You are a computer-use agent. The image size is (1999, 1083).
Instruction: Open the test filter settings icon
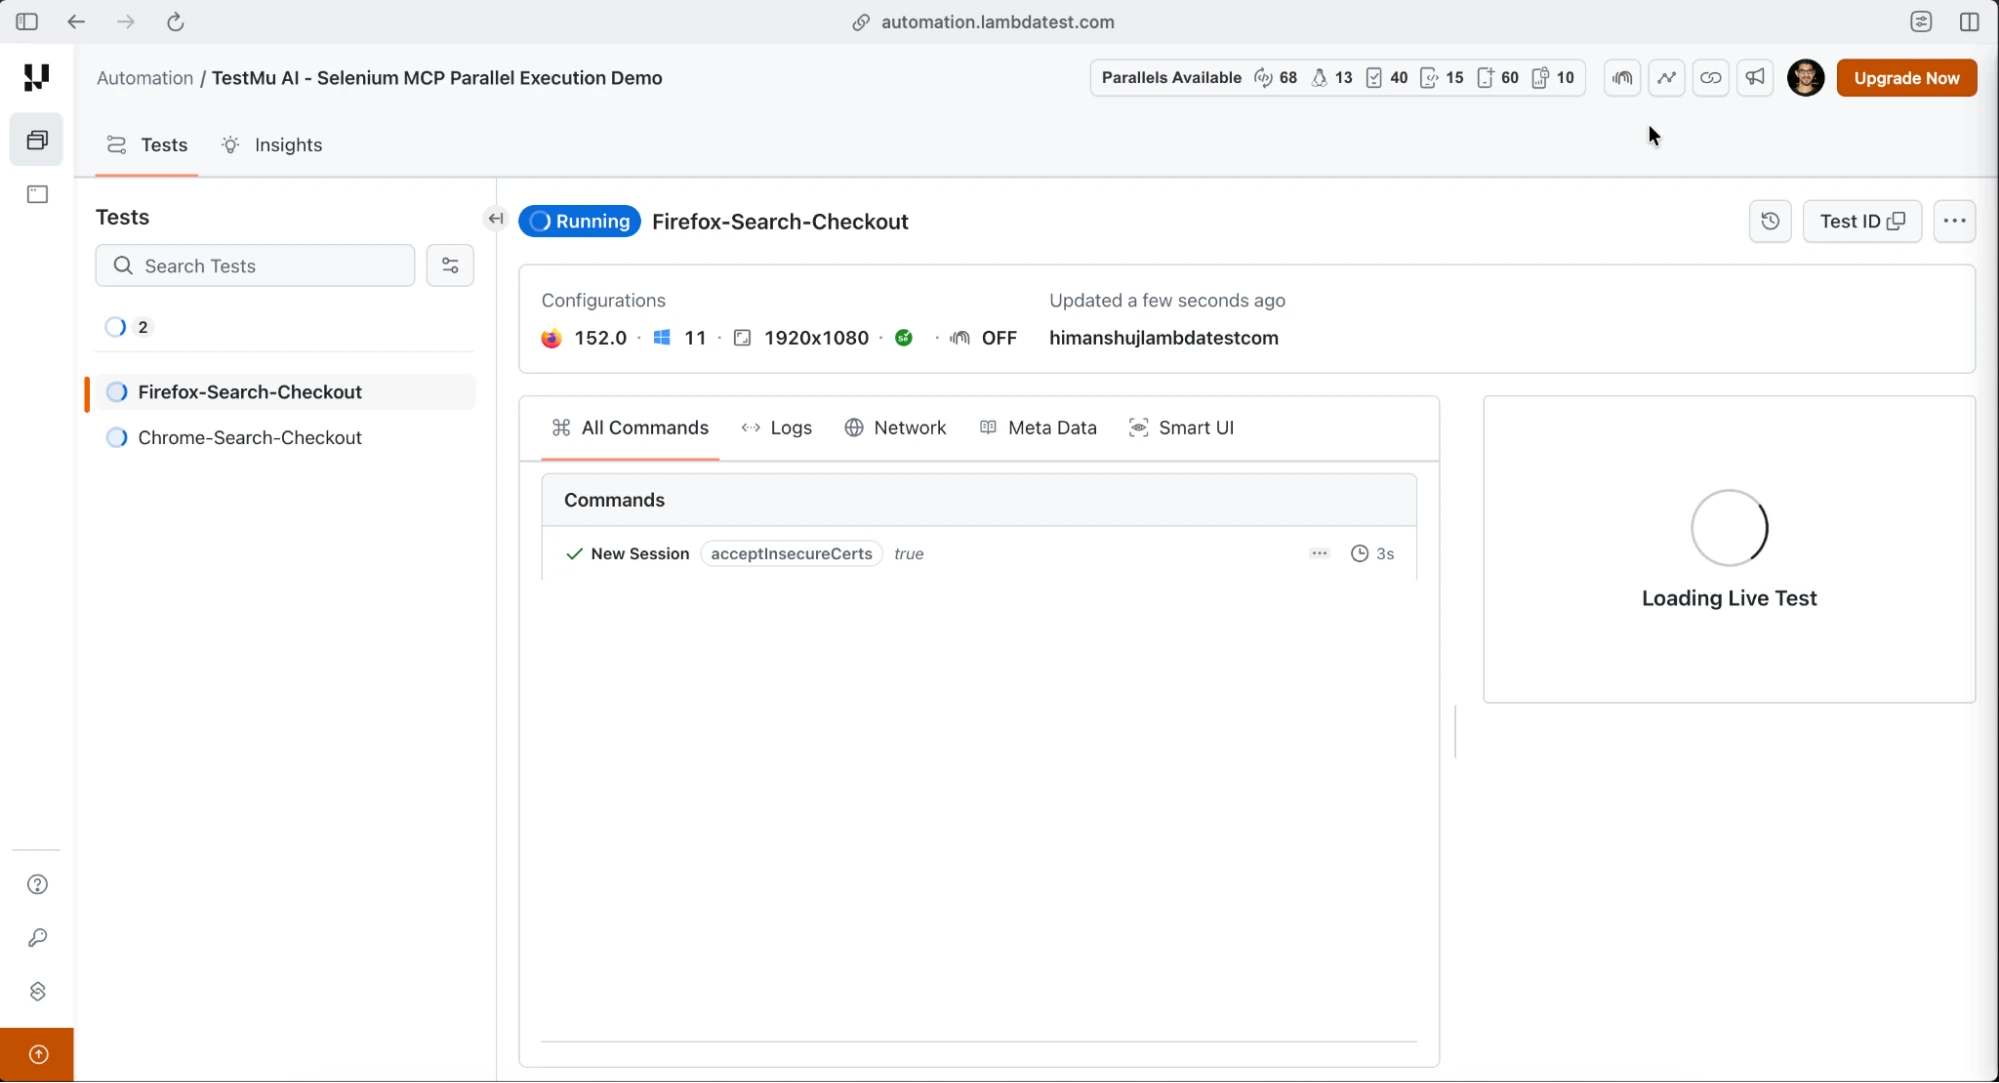click(x=450, y=266)
